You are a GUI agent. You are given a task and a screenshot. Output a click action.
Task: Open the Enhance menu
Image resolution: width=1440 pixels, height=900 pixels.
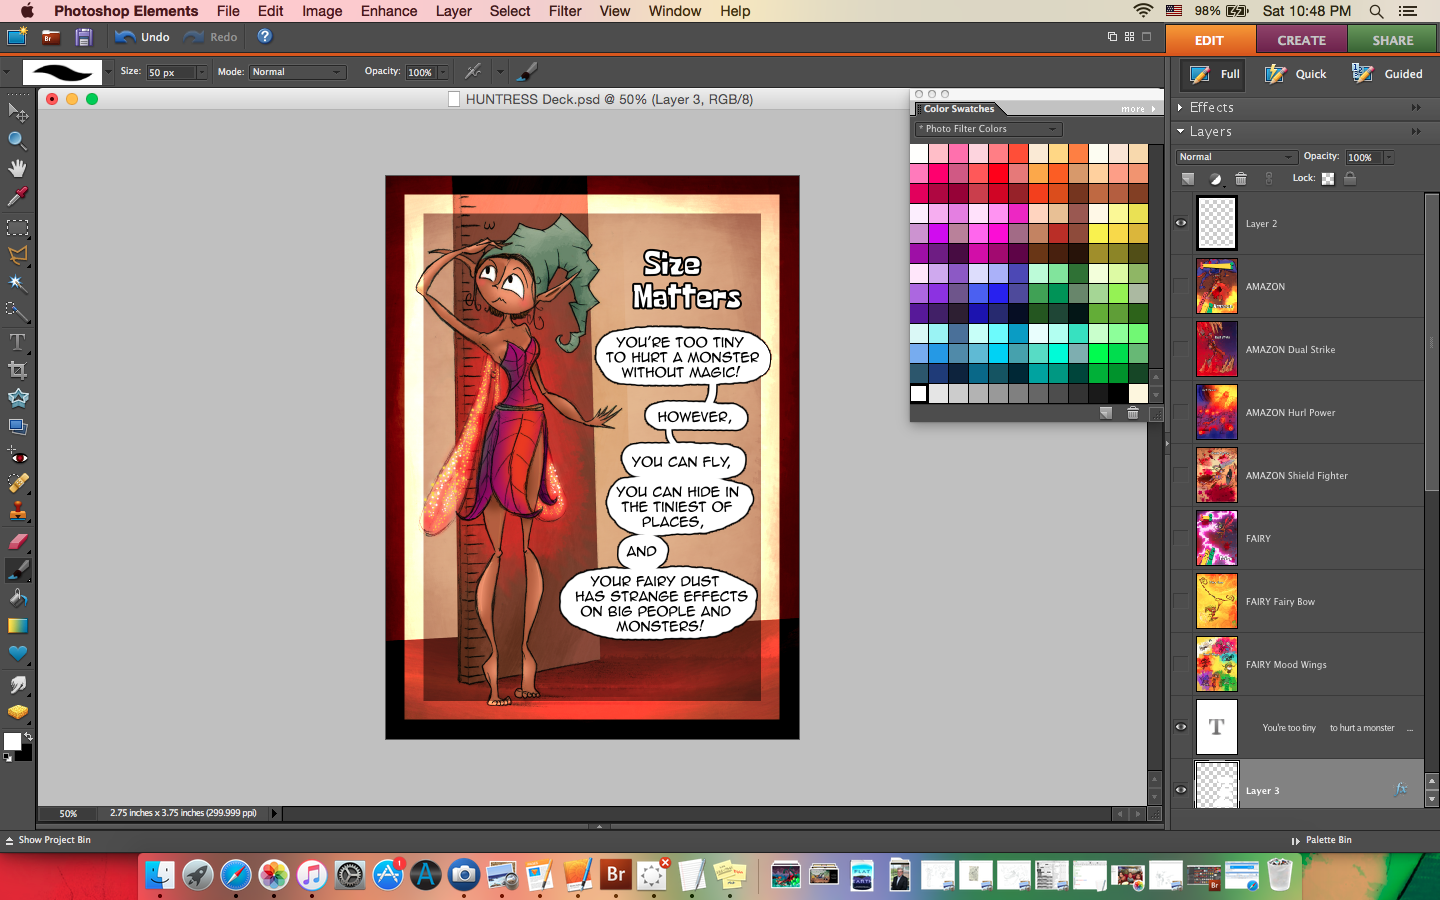(388, 11)
